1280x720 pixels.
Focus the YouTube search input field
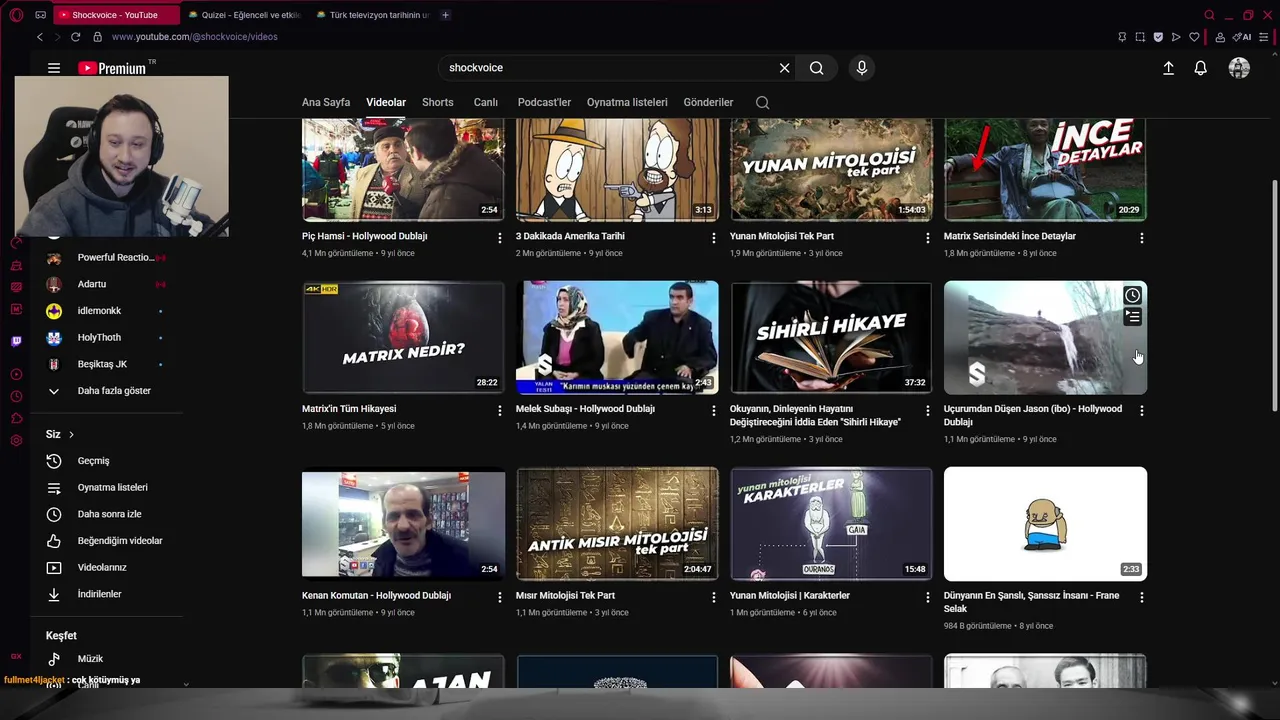point(608,68)
